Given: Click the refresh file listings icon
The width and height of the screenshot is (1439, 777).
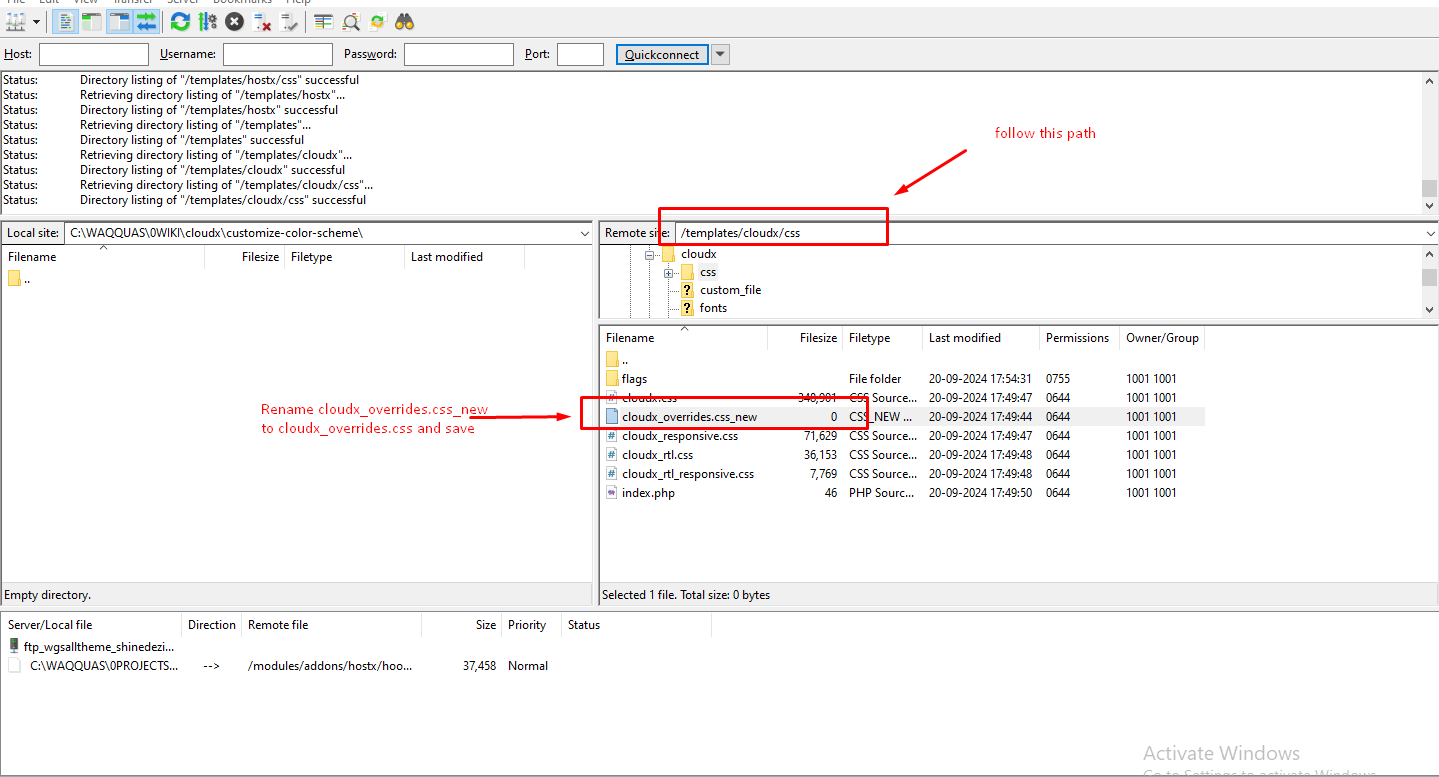Looking at the screenshot, I should (180, 21).
